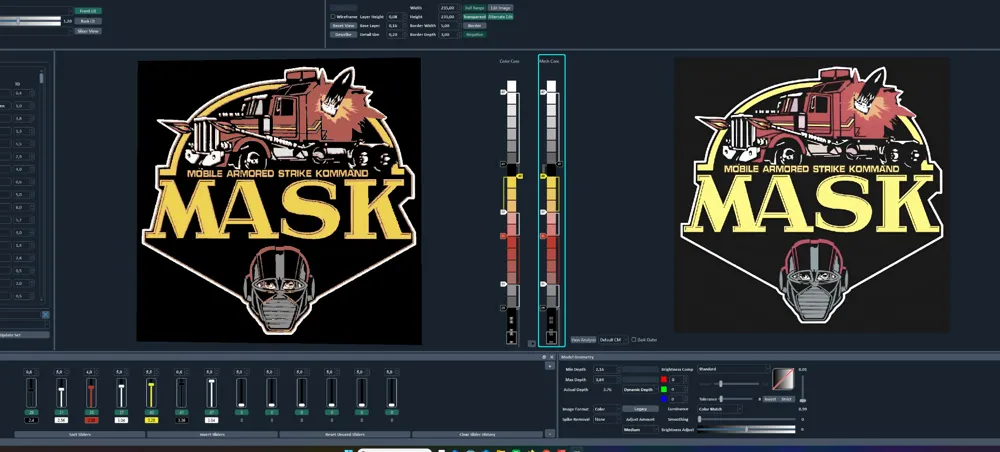Click the first black filament slider
The width and height of the screenshot is (1000, 452).
click(x=31, y=393)
